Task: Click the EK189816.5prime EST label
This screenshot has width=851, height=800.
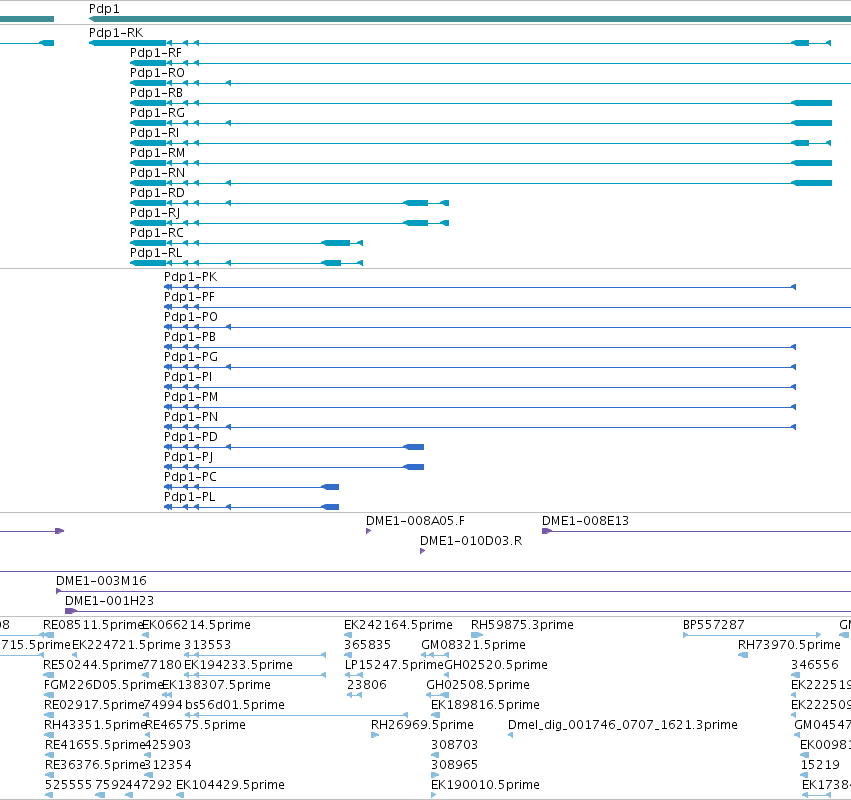Action: pyautogui.click(x=485, y=705)
